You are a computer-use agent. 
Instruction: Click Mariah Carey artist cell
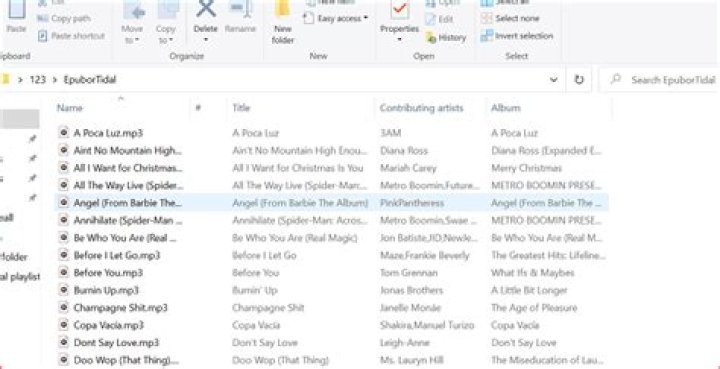pyautogui.click(x=408, y=168)
